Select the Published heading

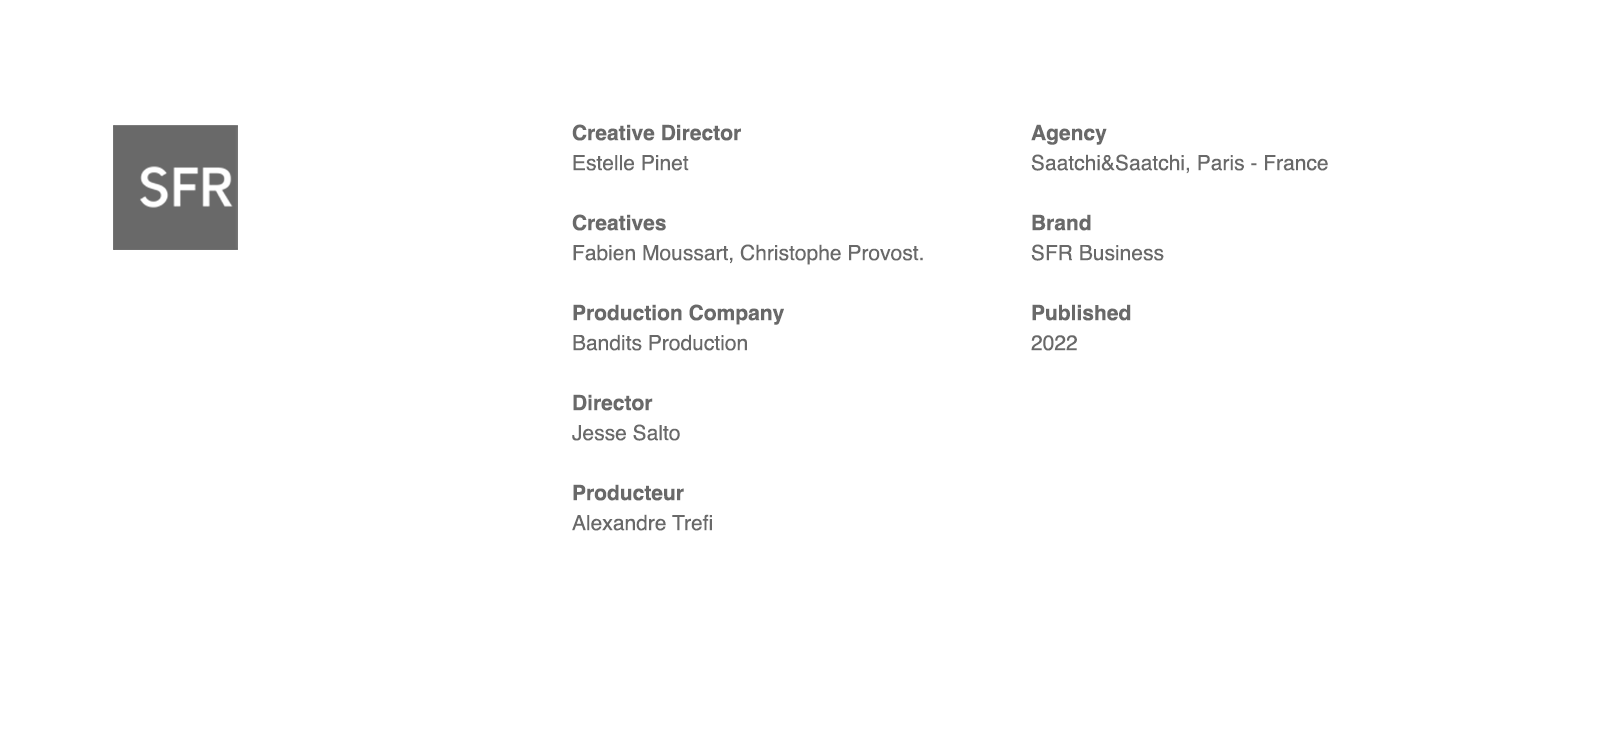pos(1081,313)
